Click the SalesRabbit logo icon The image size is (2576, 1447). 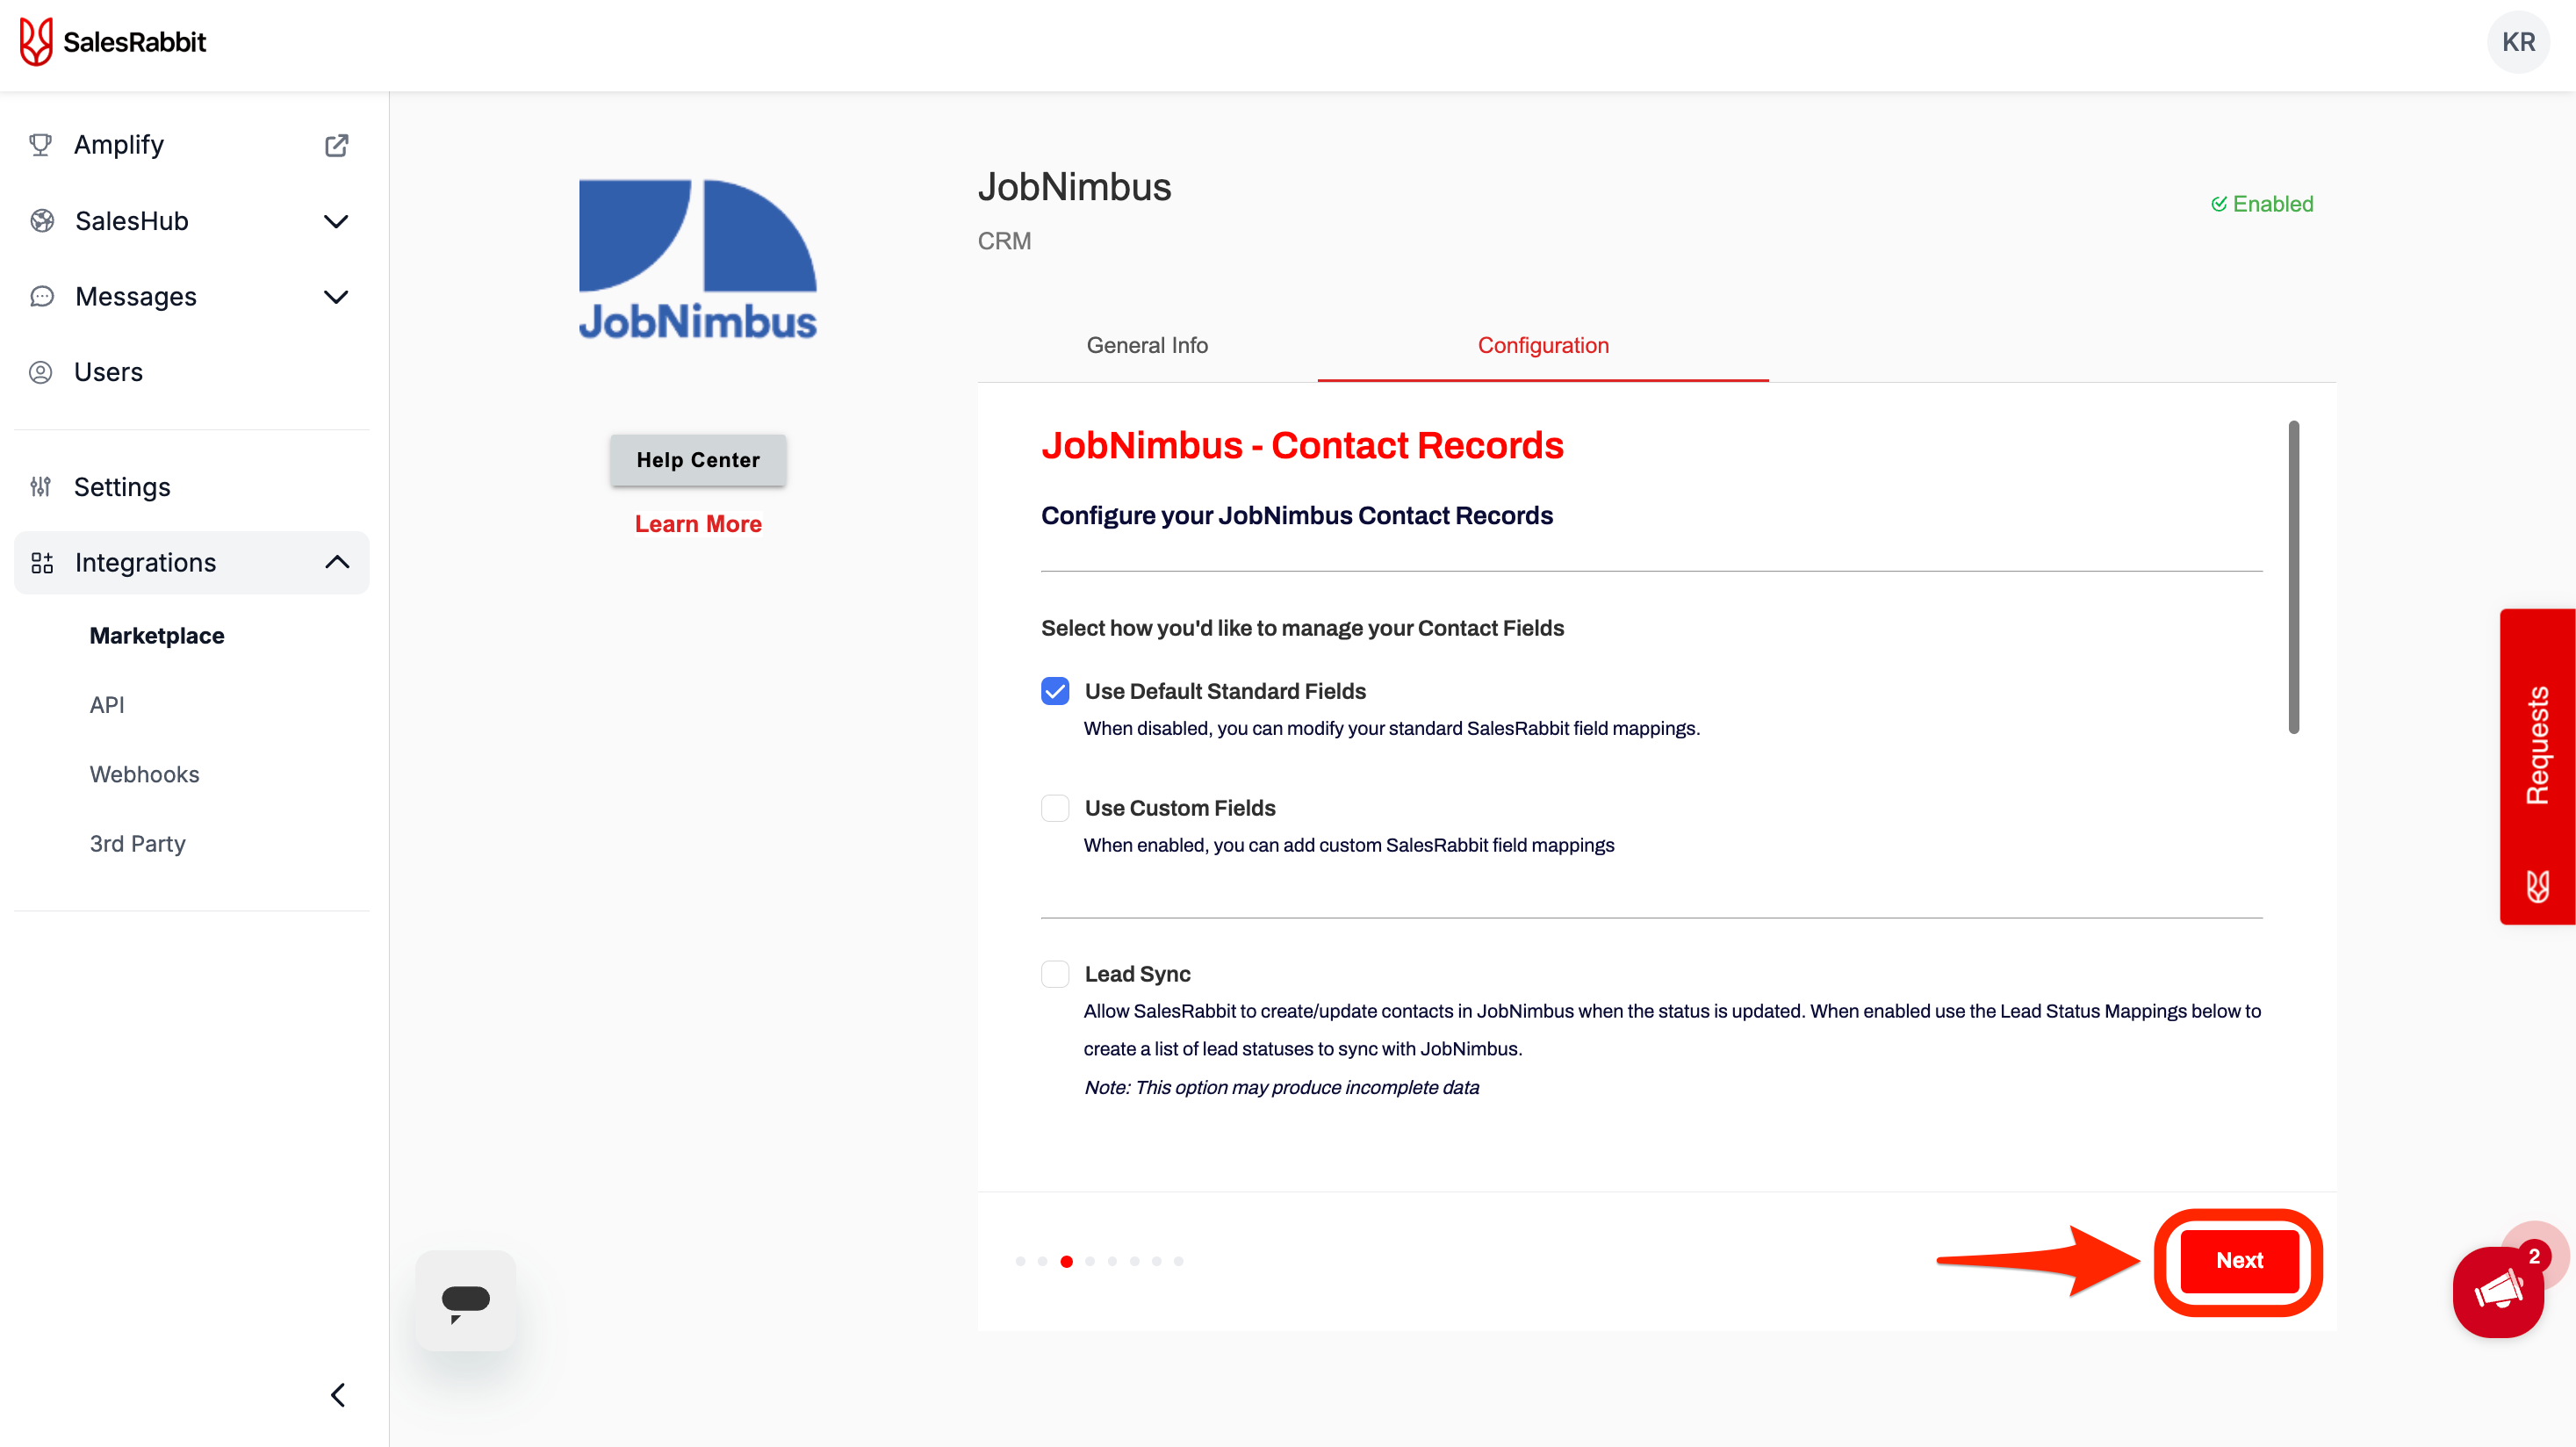36,42
